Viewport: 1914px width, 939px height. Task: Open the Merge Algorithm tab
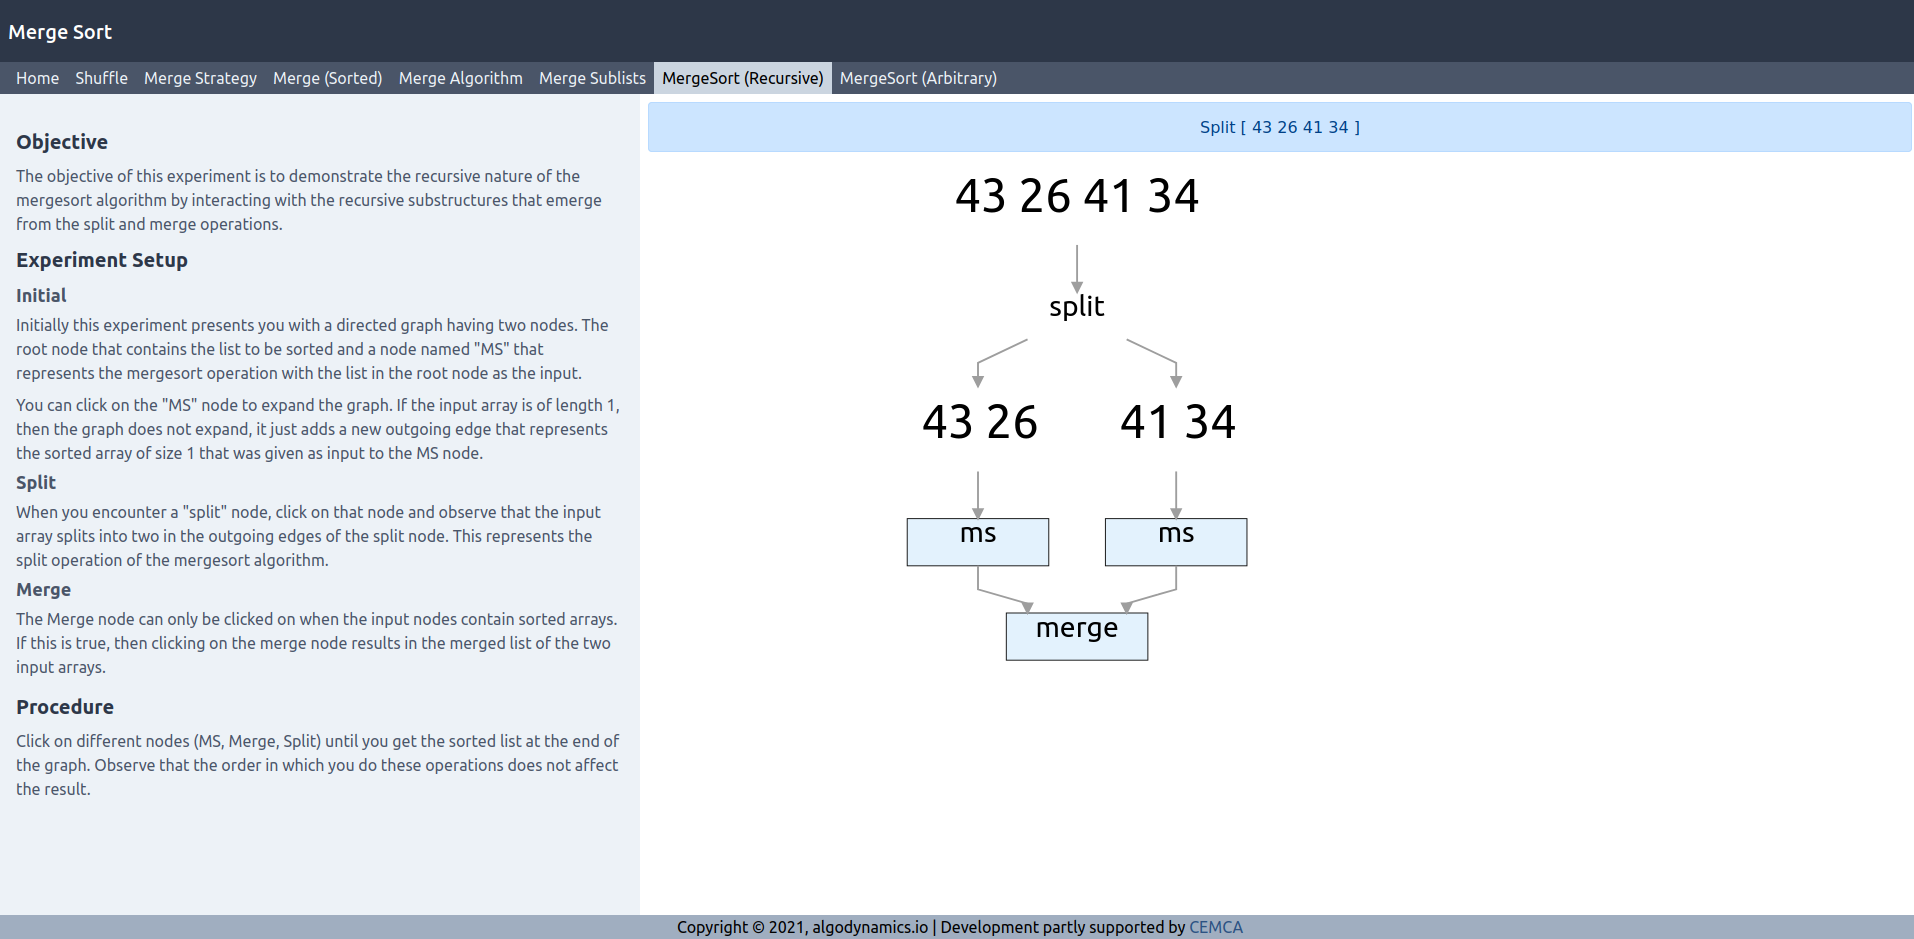[x=460, y=78]
